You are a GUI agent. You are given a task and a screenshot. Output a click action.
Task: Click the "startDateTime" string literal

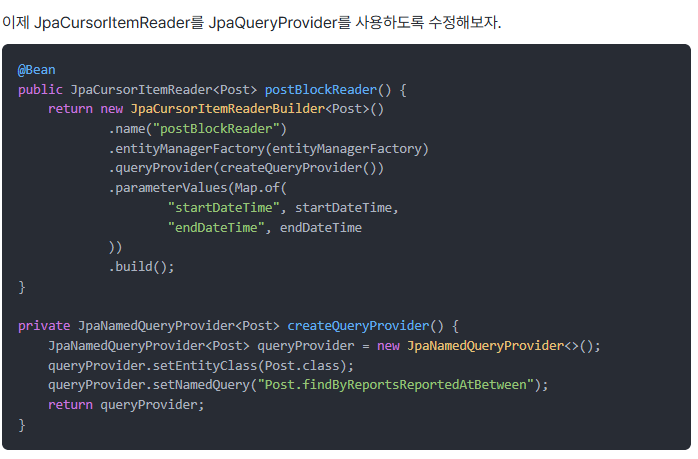coord(223,208)
